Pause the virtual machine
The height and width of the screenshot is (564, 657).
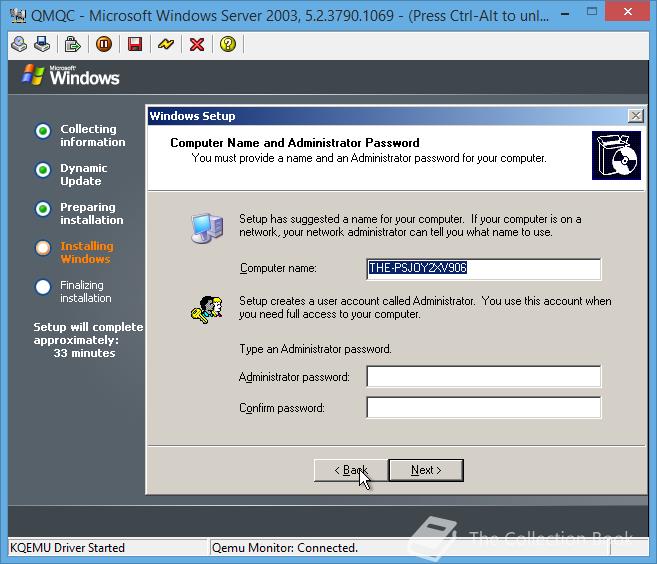pos(104,44)
